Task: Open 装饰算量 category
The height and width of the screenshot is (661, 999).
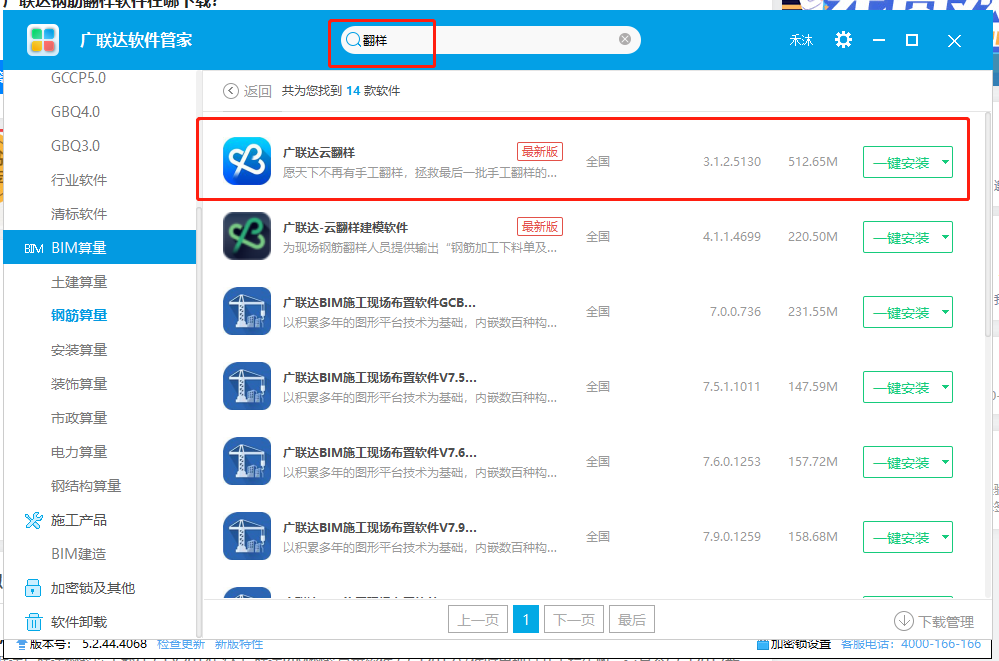Action: 79,384
